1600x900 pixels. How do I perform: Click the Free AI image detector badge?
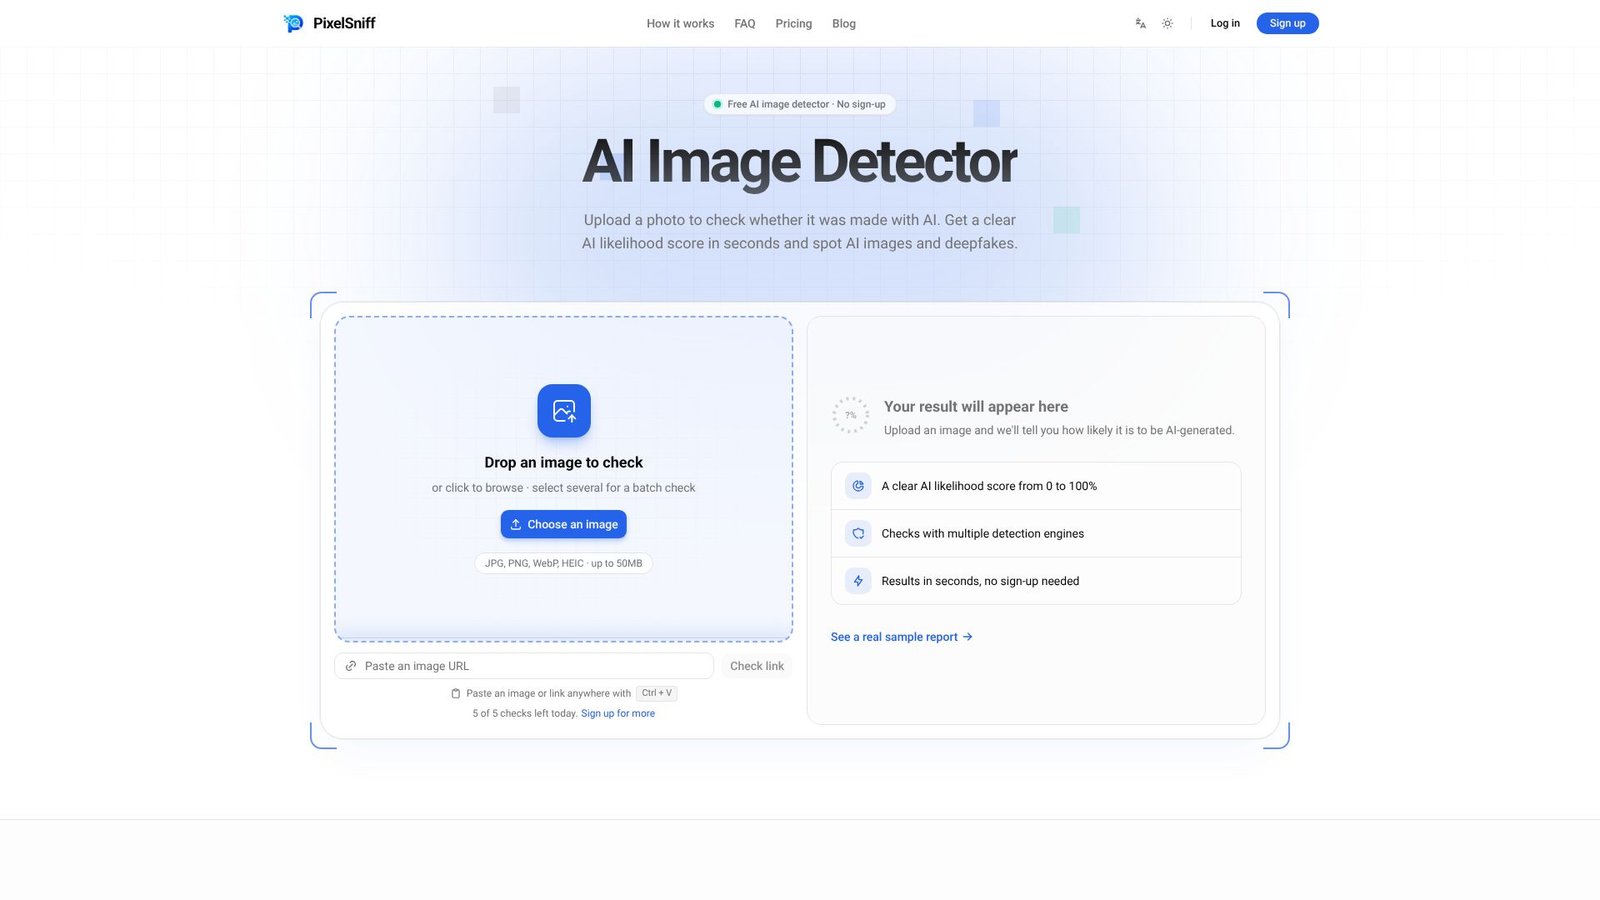click(800, 104)
